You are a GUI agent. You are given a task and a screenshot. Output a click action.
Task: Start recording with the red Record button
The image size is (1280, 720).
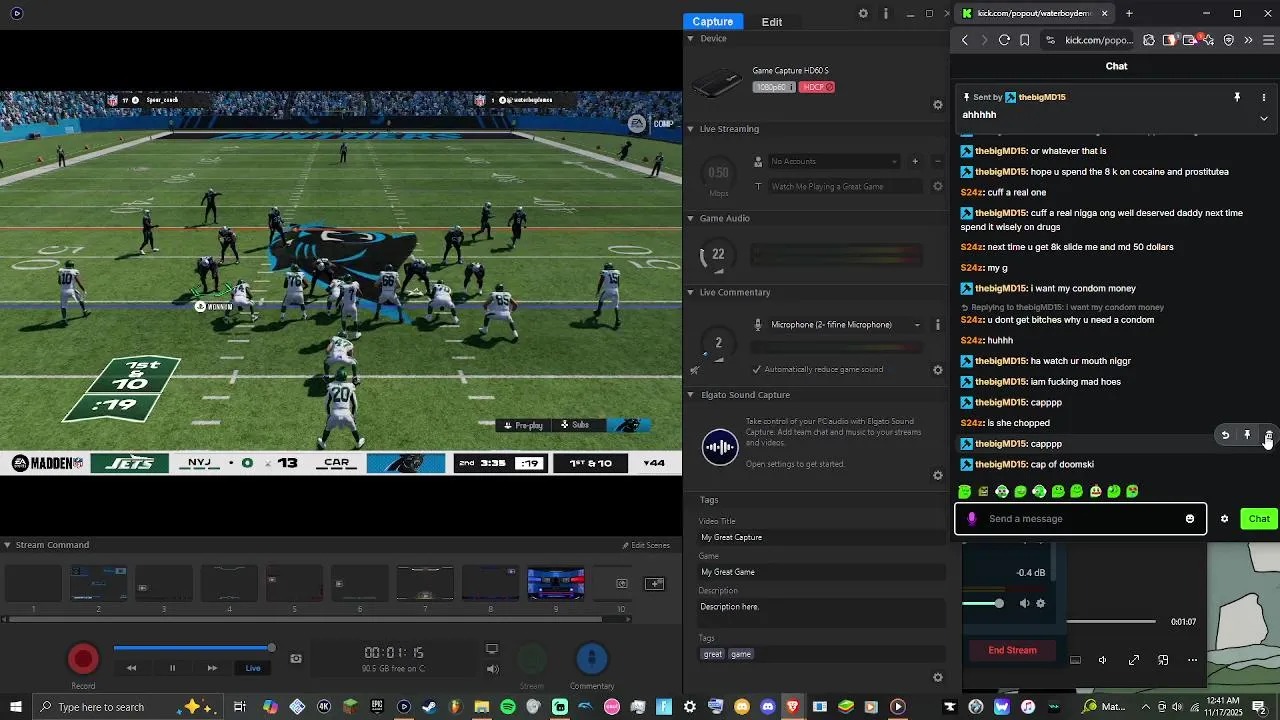pyautogui.click(x=83, y=659)
